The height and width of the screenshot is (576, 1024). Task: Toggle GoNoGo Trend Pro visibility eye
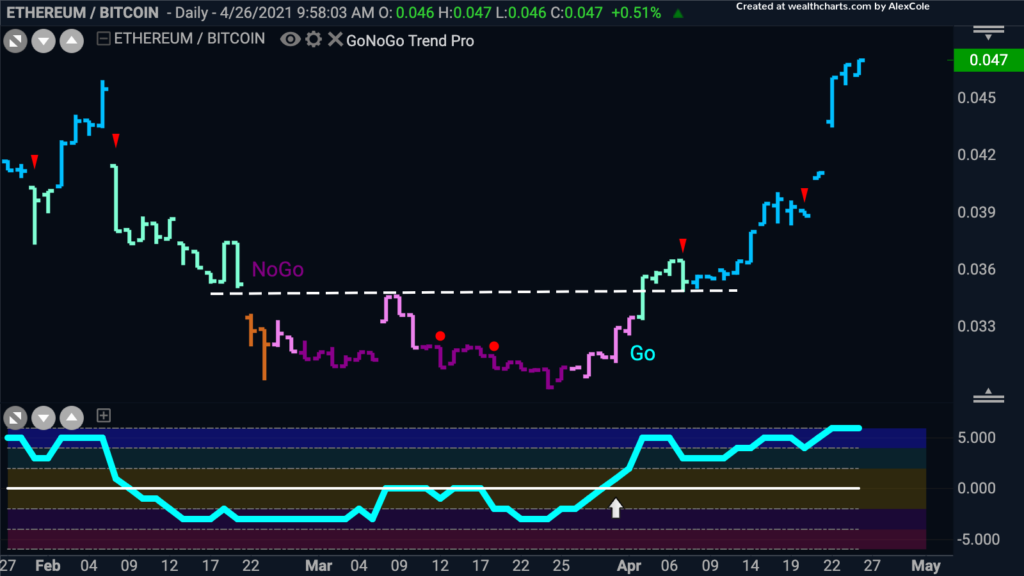(290, 39)
